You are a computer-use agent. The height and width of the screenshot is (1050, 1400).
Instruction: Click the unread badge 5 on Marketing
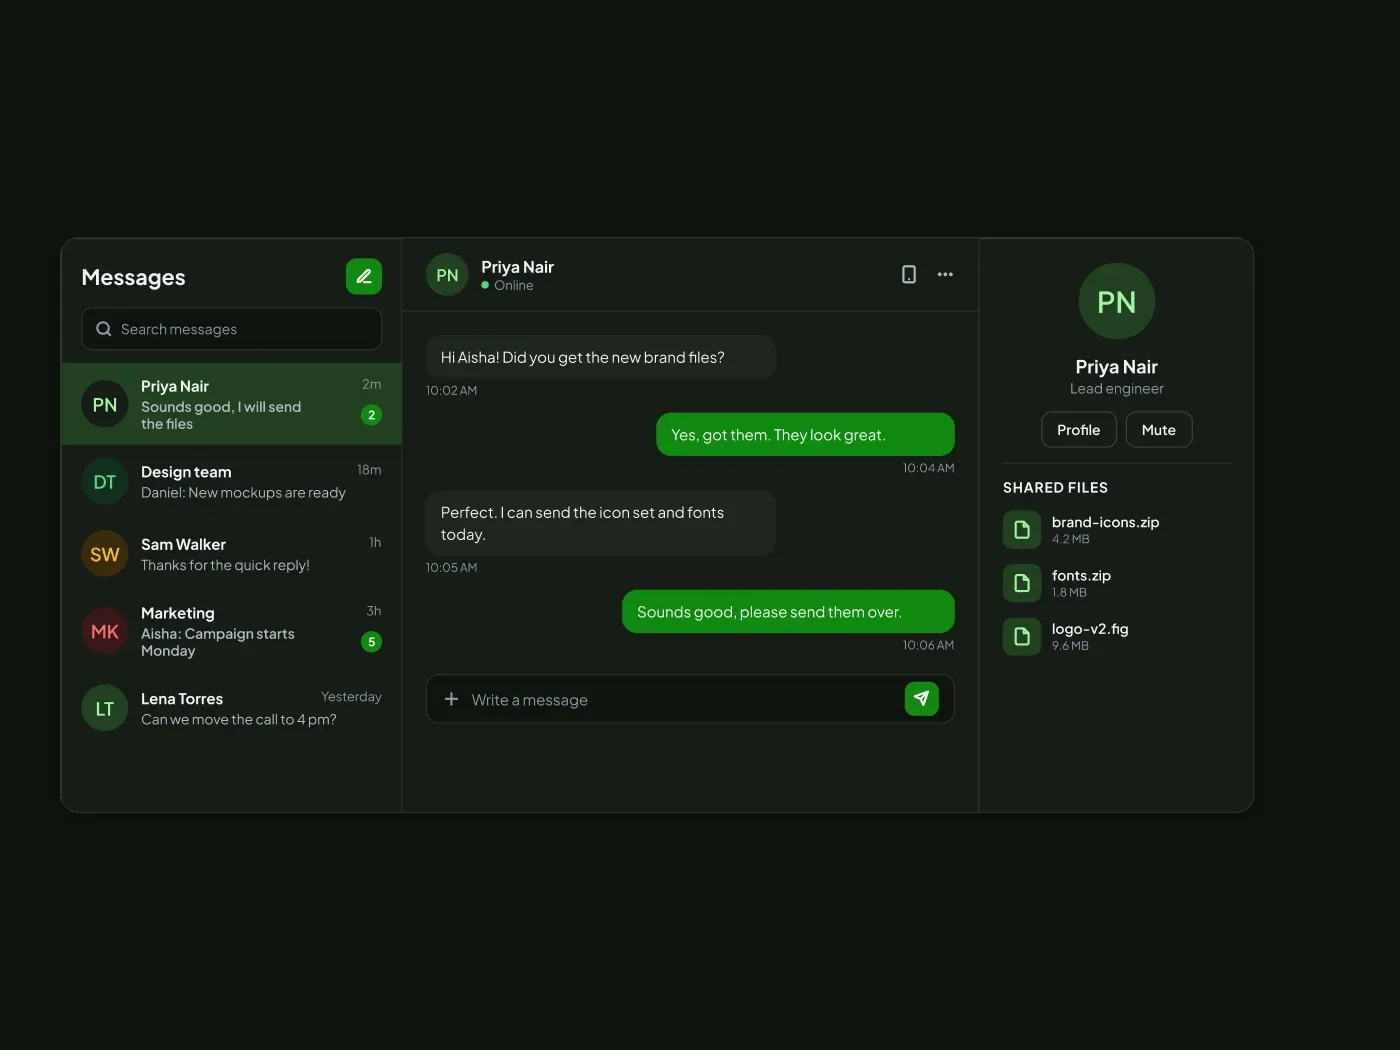click(371, 642)
